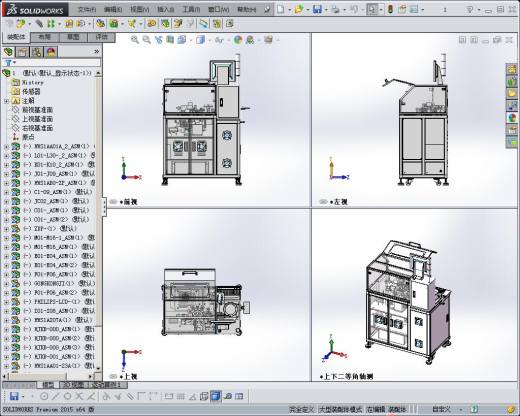Click the New document icon
The width and height of the screenshot is (520, 416).
(281, 9)
